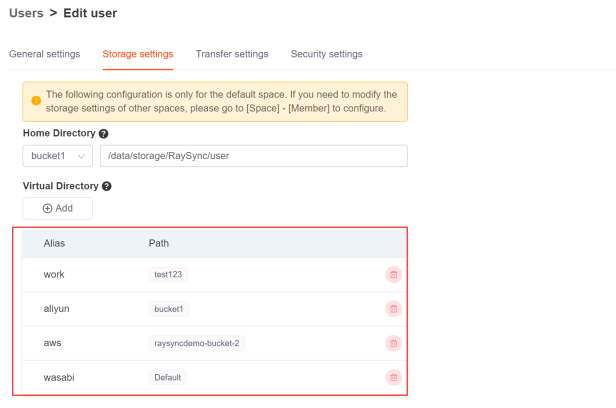616x408 pixels.
Task: Click the test123 path tag
Action: (168, 274)
